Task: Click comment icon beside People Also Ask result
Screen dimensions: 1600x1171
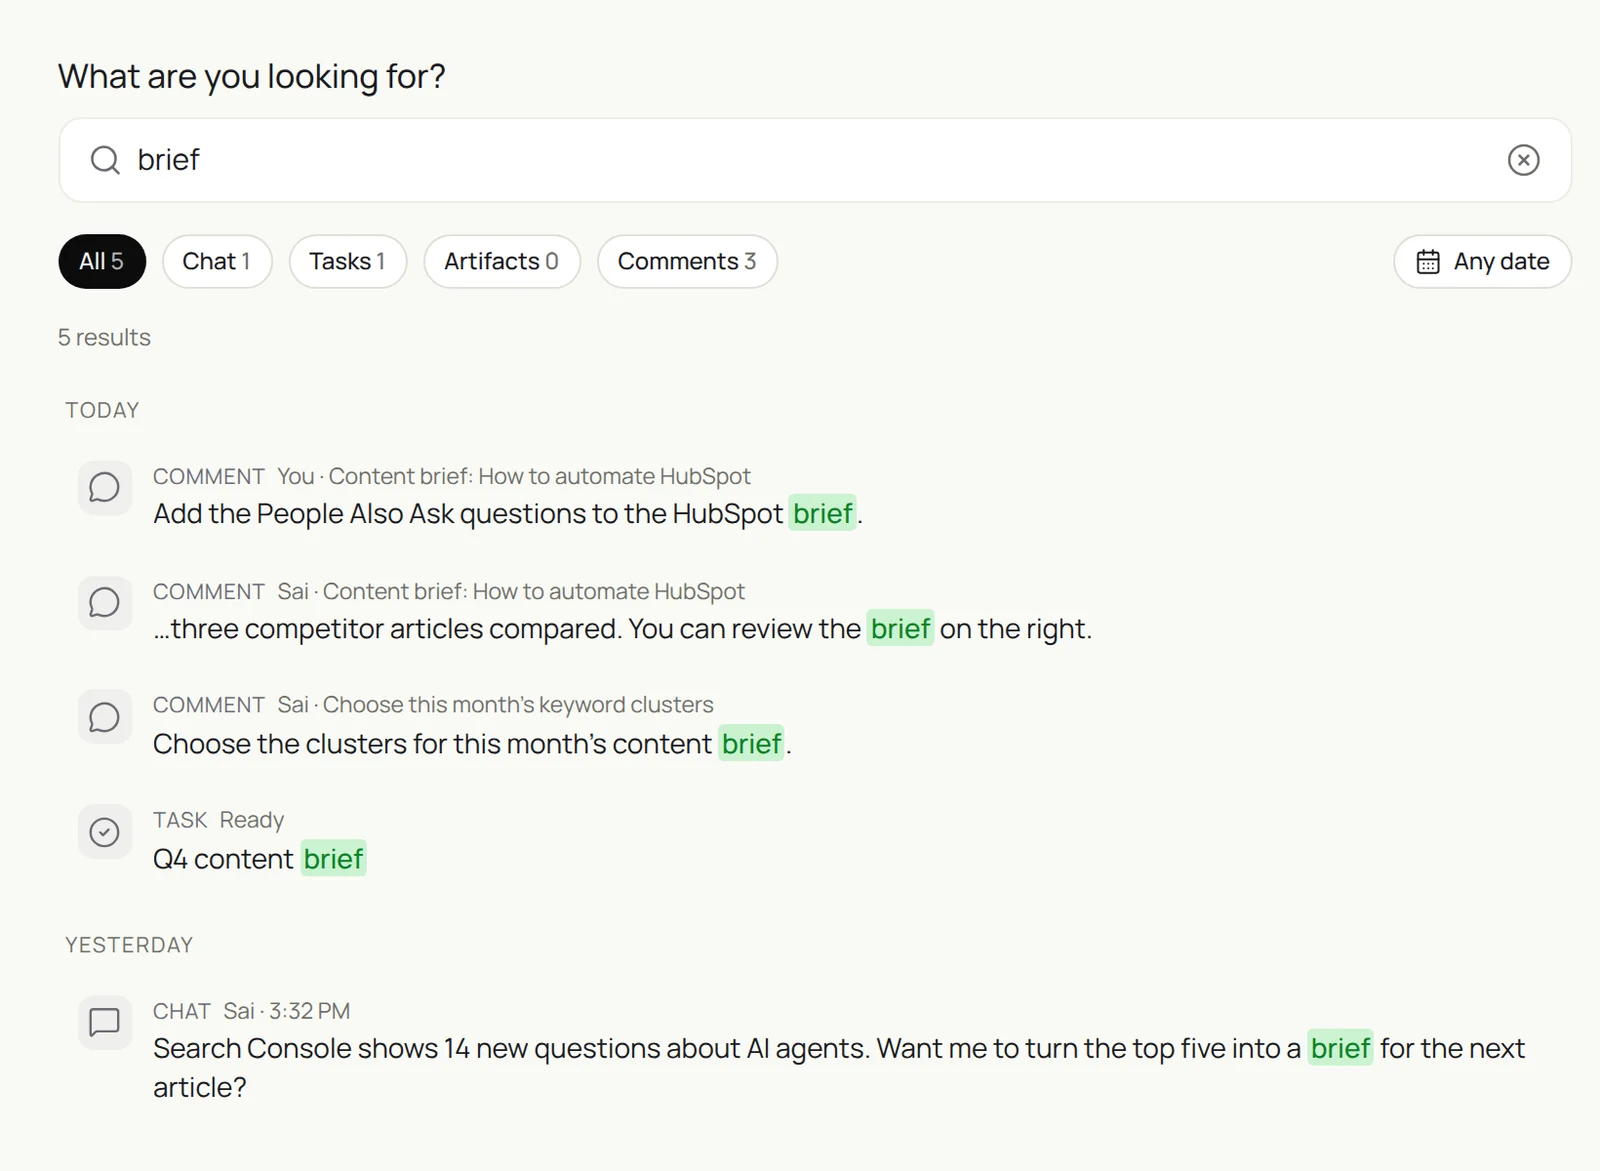Action: tap(105, 488)
